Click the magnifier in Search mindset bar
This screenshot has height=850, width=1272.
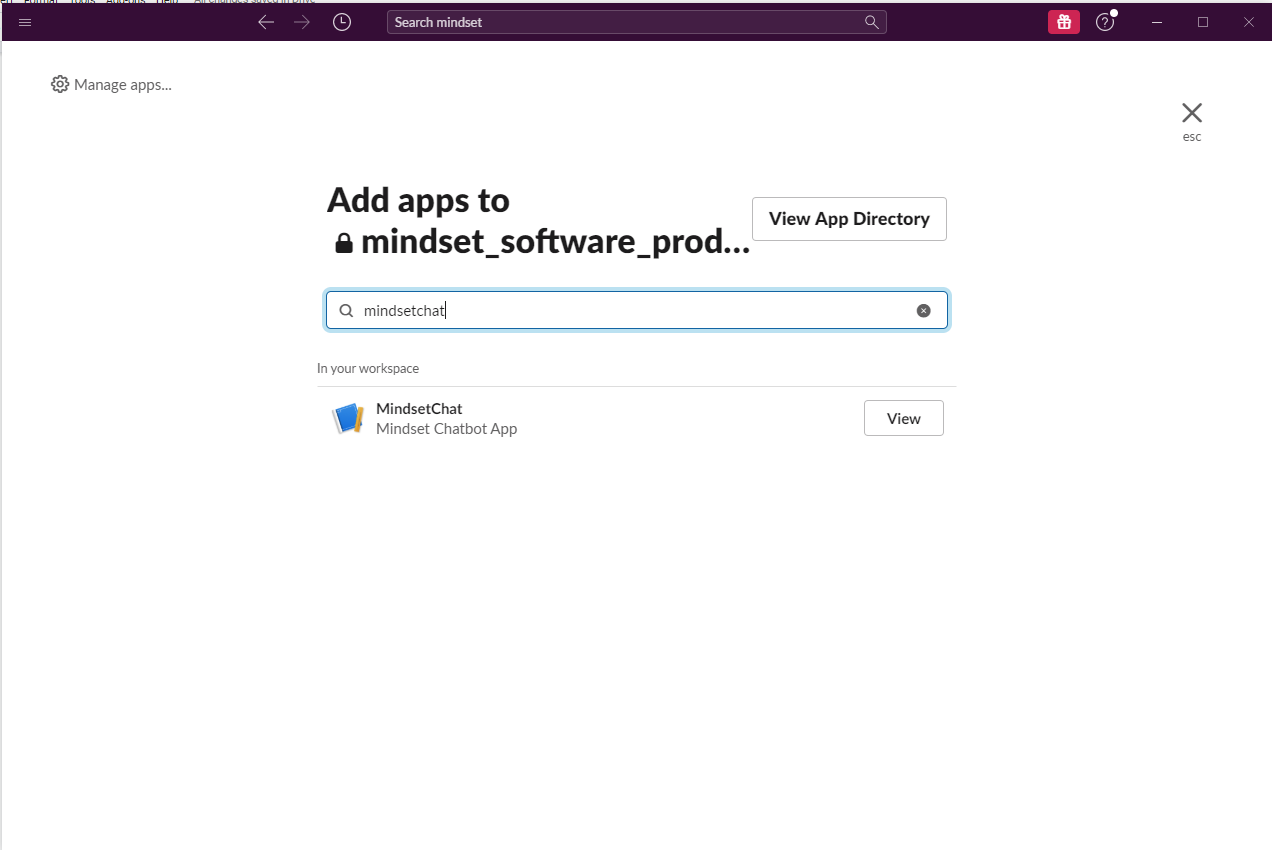click(871, 22)
